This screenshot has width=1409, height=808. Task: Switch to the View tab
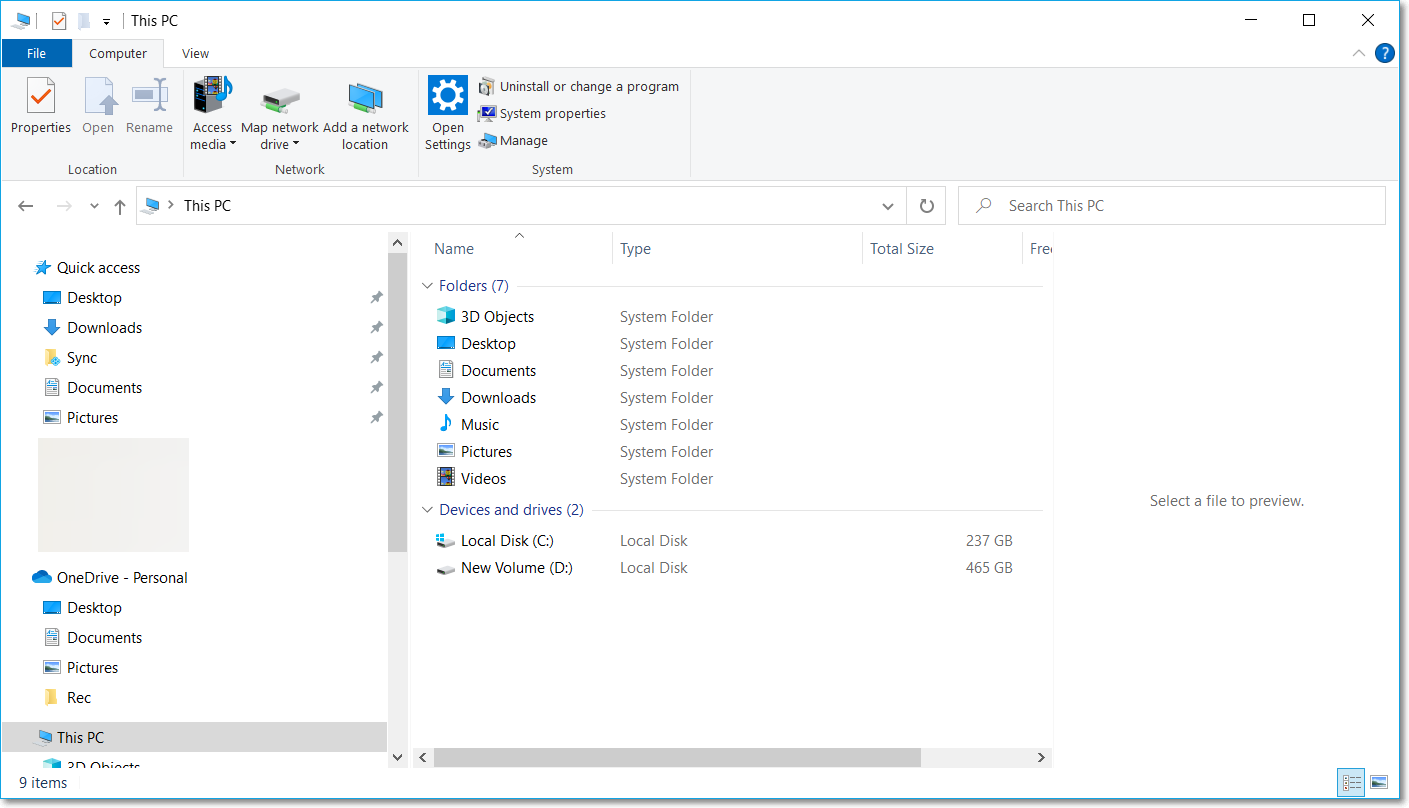[195, 53]
